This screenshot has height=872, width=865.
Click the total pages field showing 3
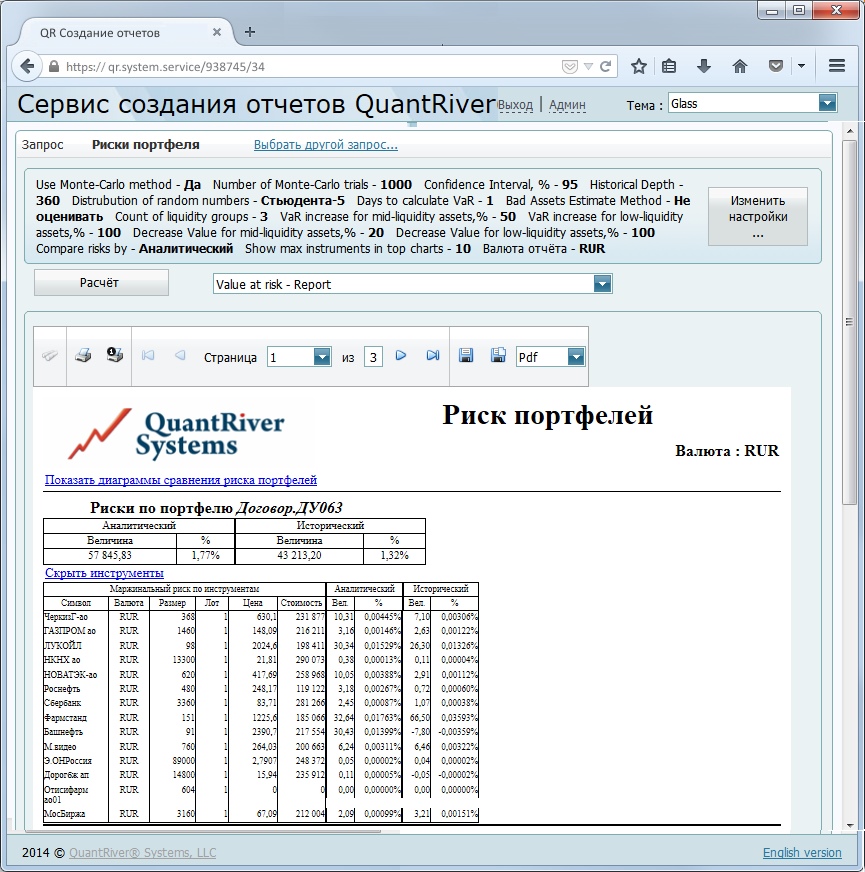(x=373, y=357)
